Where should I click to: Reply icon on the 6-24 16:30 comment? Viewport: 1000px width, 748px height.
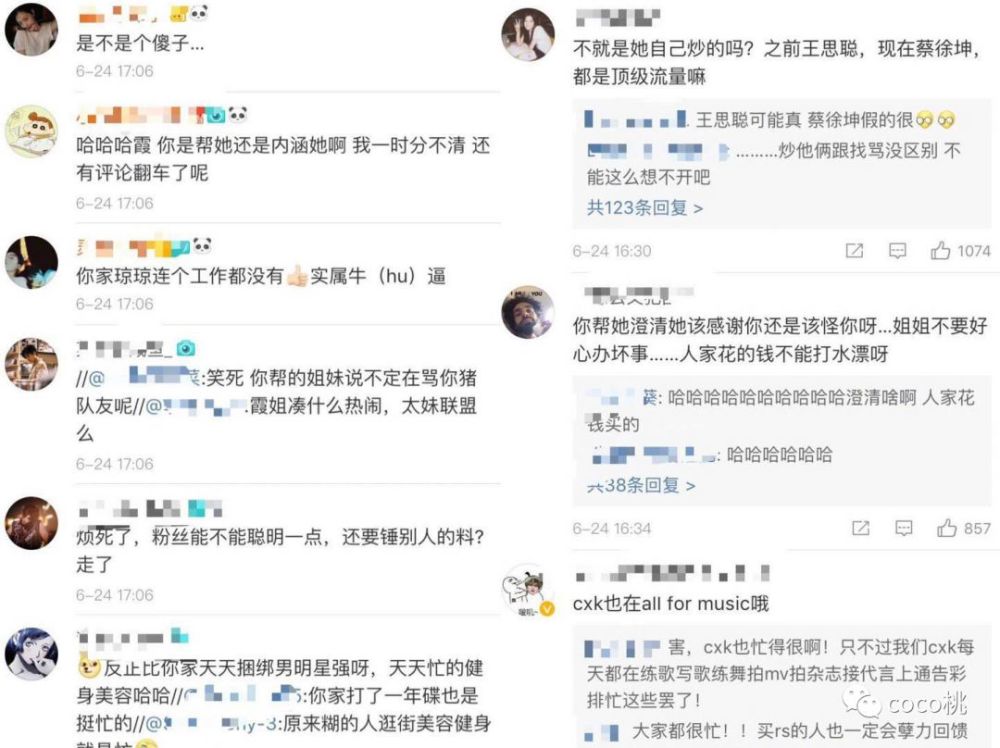click(x=897, y=251)
